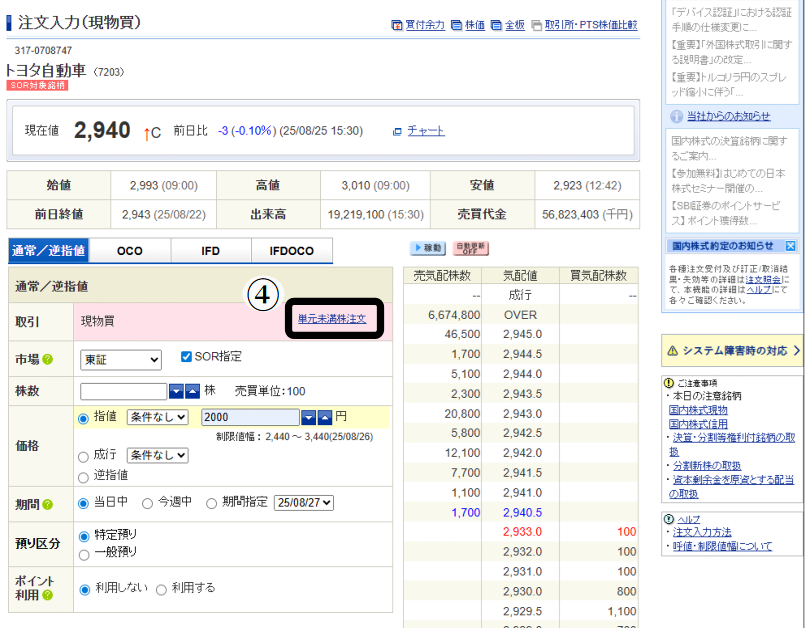Click the 取引所・PTS株価比較 icon
The image size is (805, 628).
(x=536, y=25)
